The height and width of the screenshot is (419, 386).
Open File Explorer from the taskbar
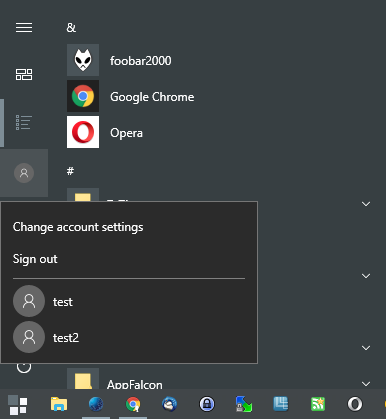59,404
